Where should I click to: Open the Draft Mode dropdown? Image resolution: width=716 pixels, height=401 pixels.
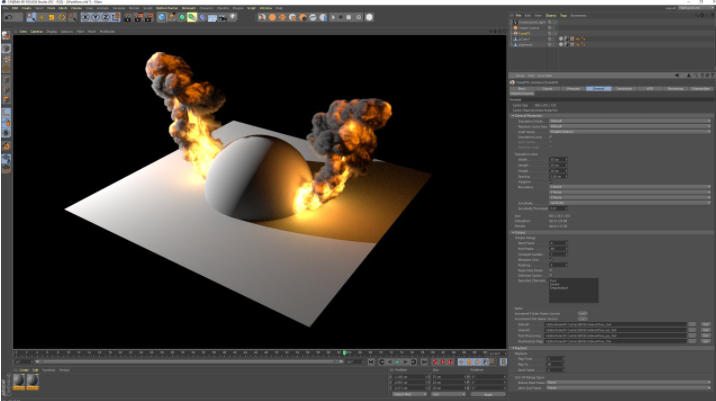(630, 132)
